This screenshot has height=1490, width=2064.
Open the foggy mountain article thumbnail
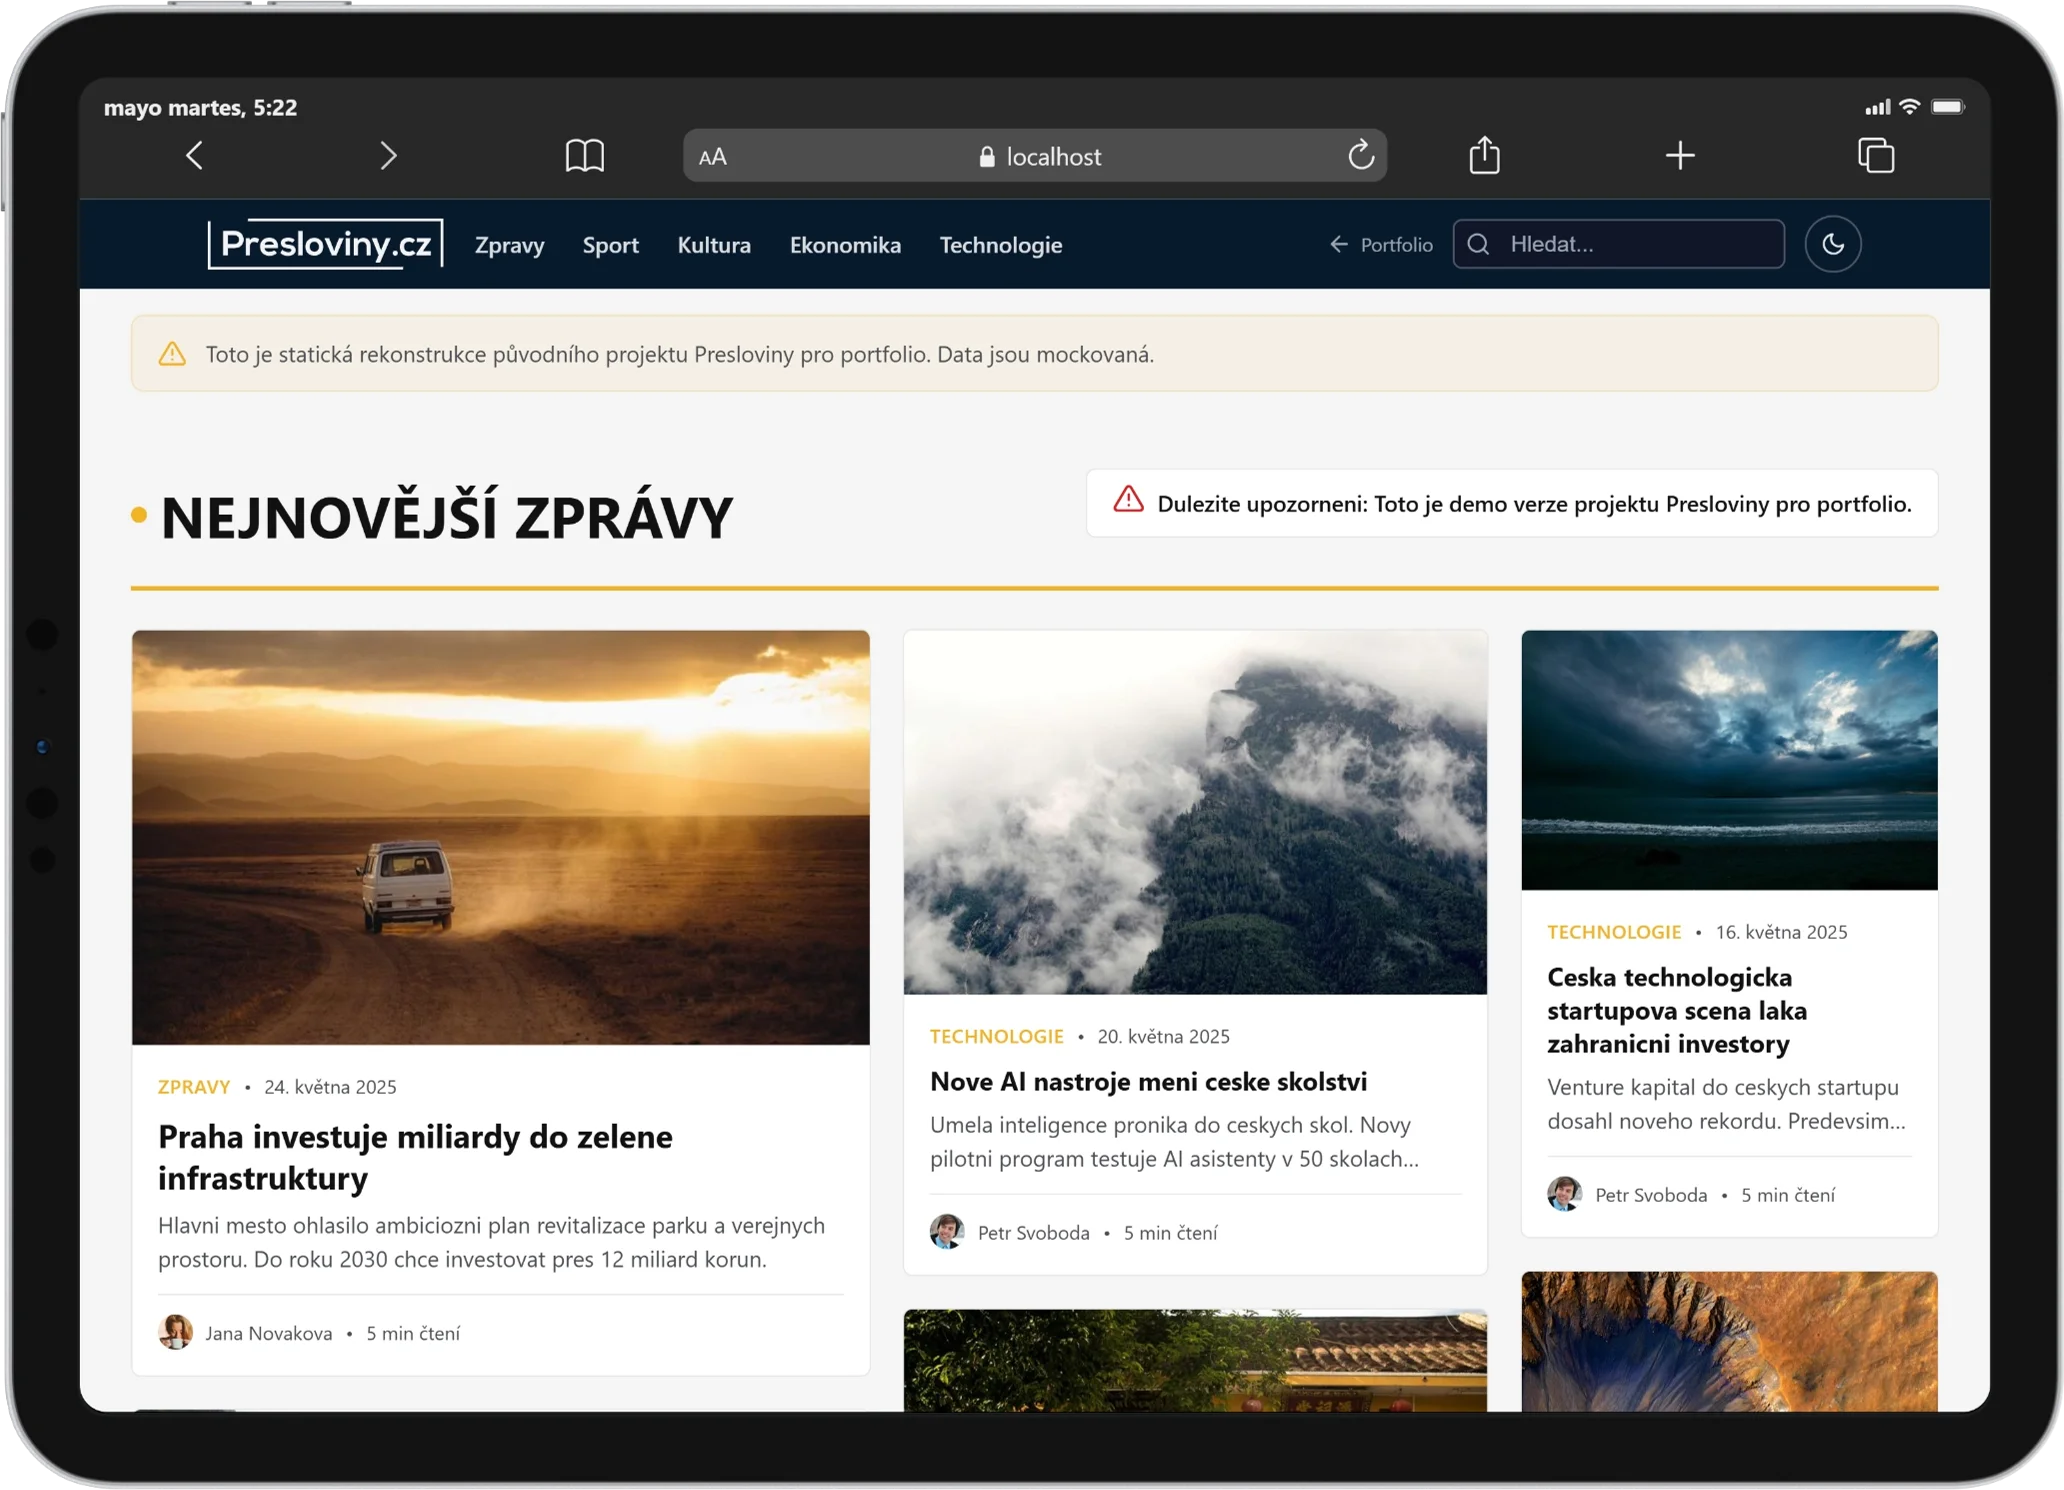1195,812
